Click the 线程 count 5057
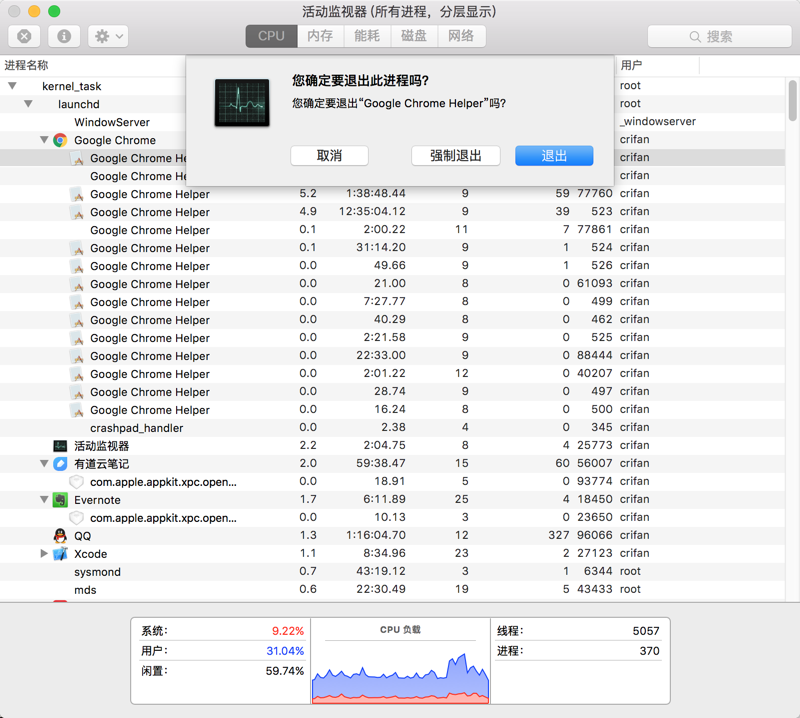800x718 pixels. point(646,631)
